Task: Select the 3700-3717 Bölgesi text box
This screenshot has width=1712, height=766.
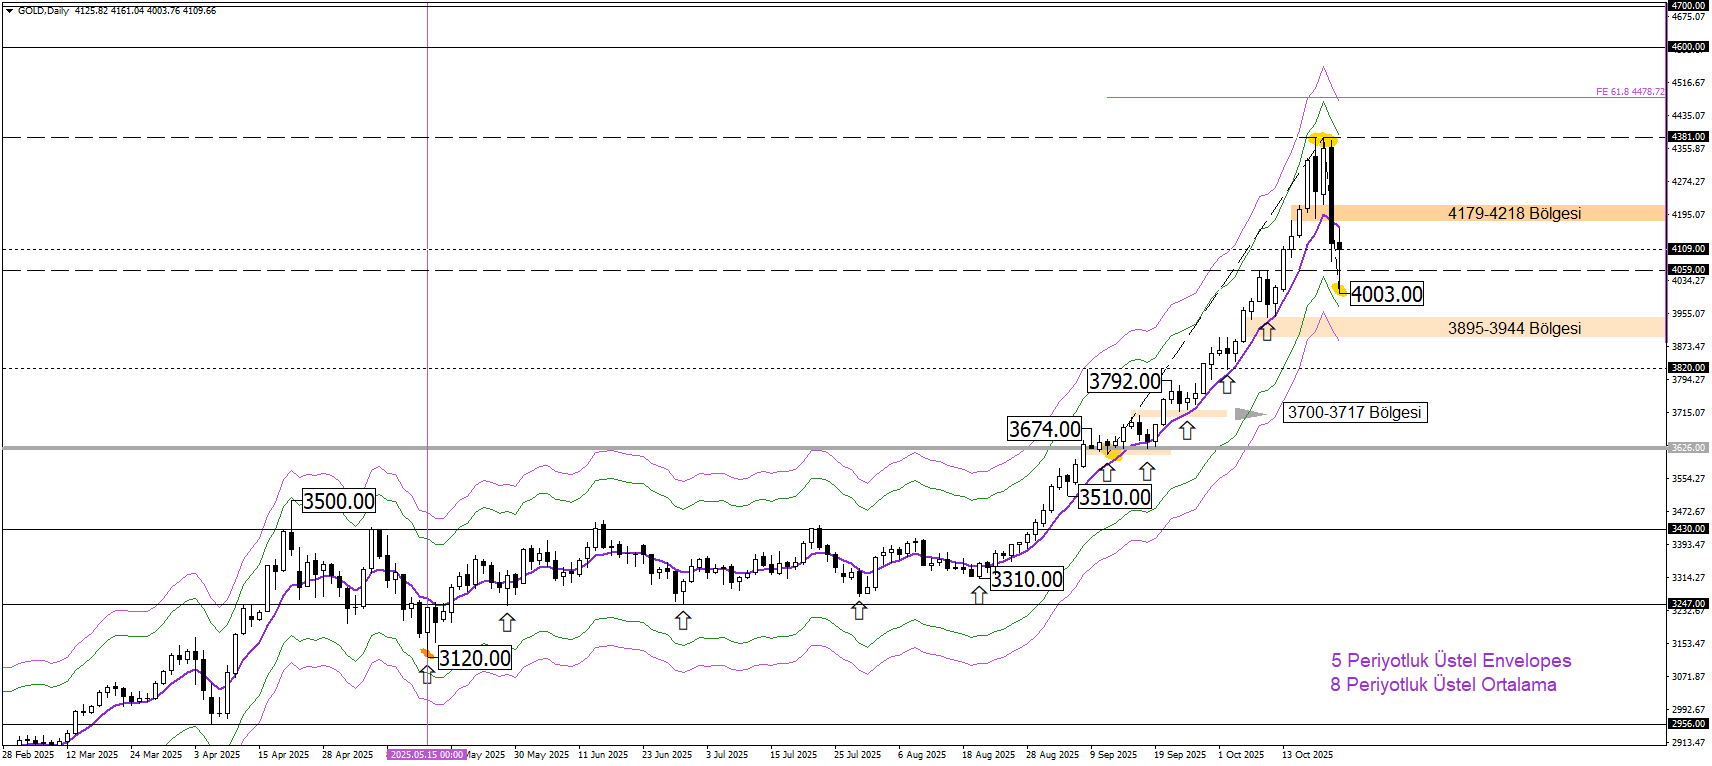Action: (x=1354, y=413)
